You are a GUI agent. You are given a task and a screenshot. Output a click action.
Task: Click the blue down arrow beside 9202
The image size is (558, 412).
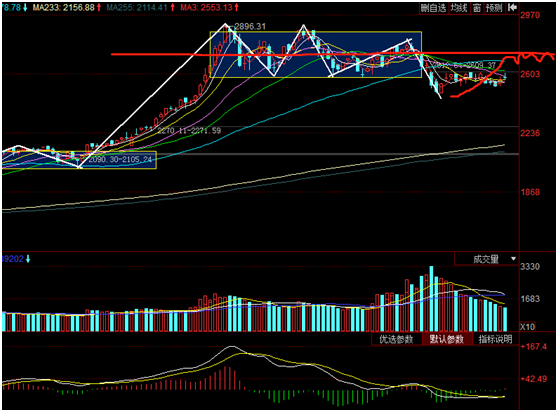point(28,259)
